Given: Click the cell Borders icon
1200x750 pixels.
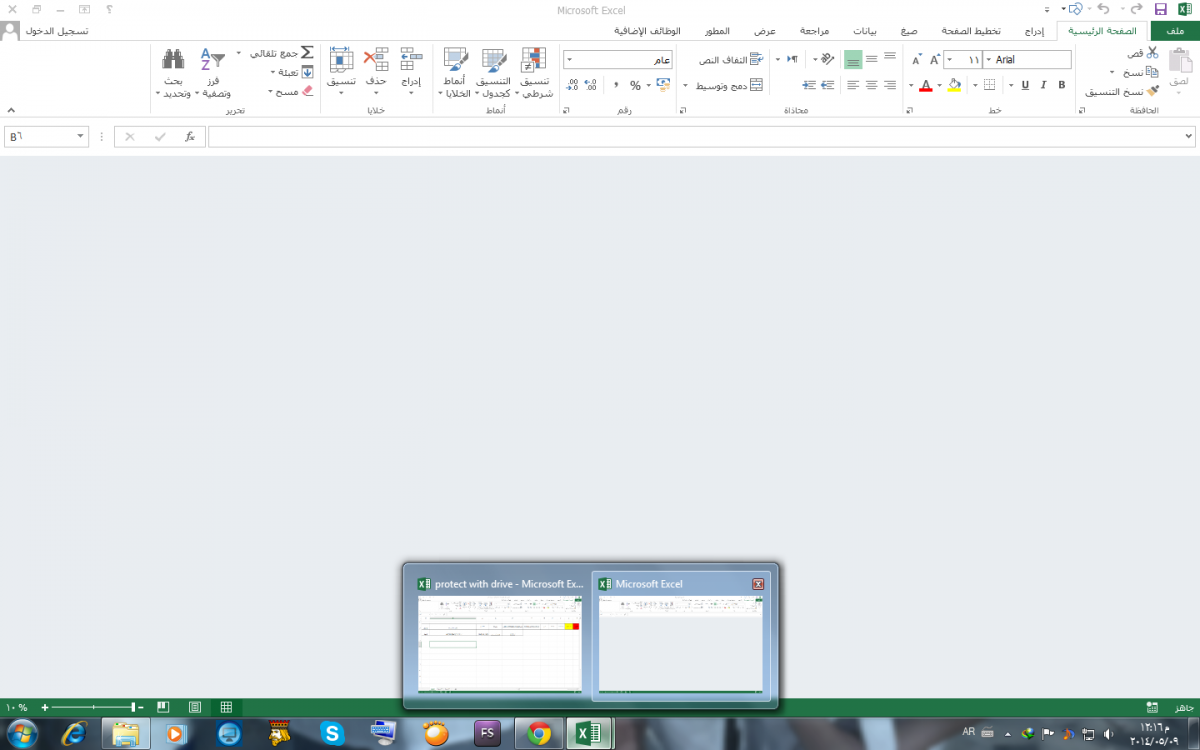Looking at the screenshot, I should click(989, 85).
